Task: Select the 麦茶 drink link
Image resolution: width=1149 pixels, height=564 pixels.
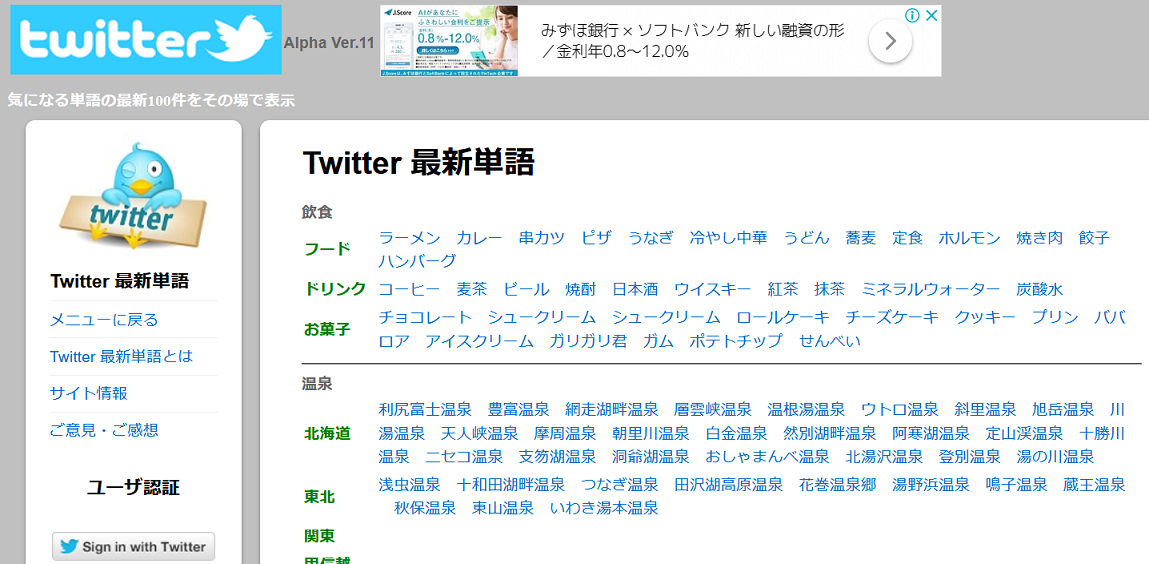Action: (x=472, y=289)
